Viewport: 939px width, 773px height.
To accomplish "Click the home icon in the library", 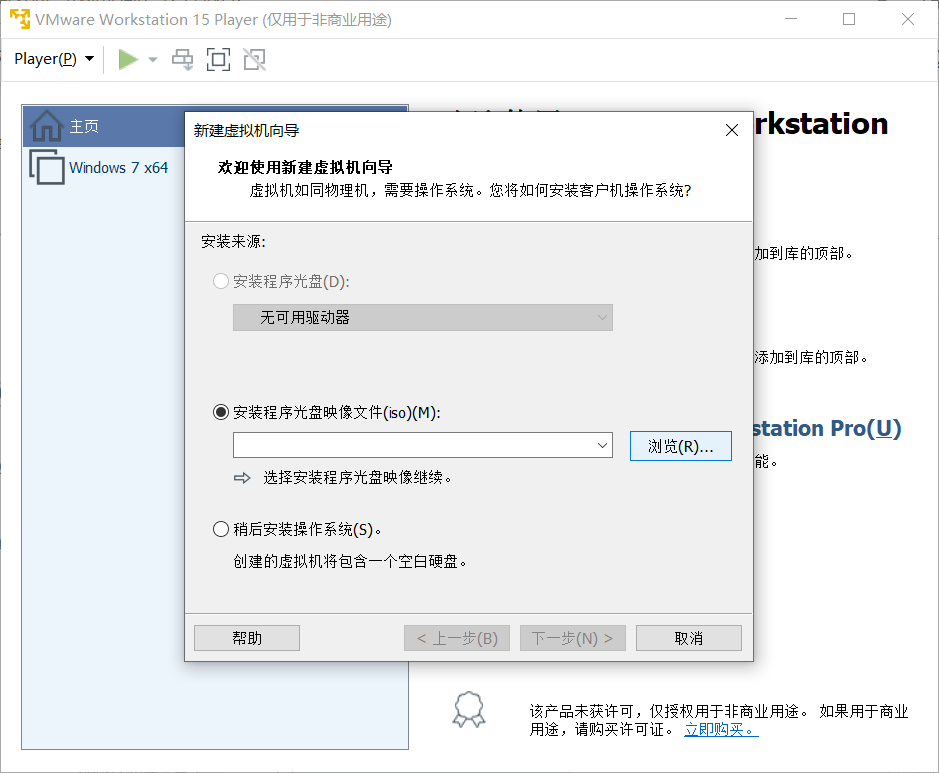I will point(46,126).
